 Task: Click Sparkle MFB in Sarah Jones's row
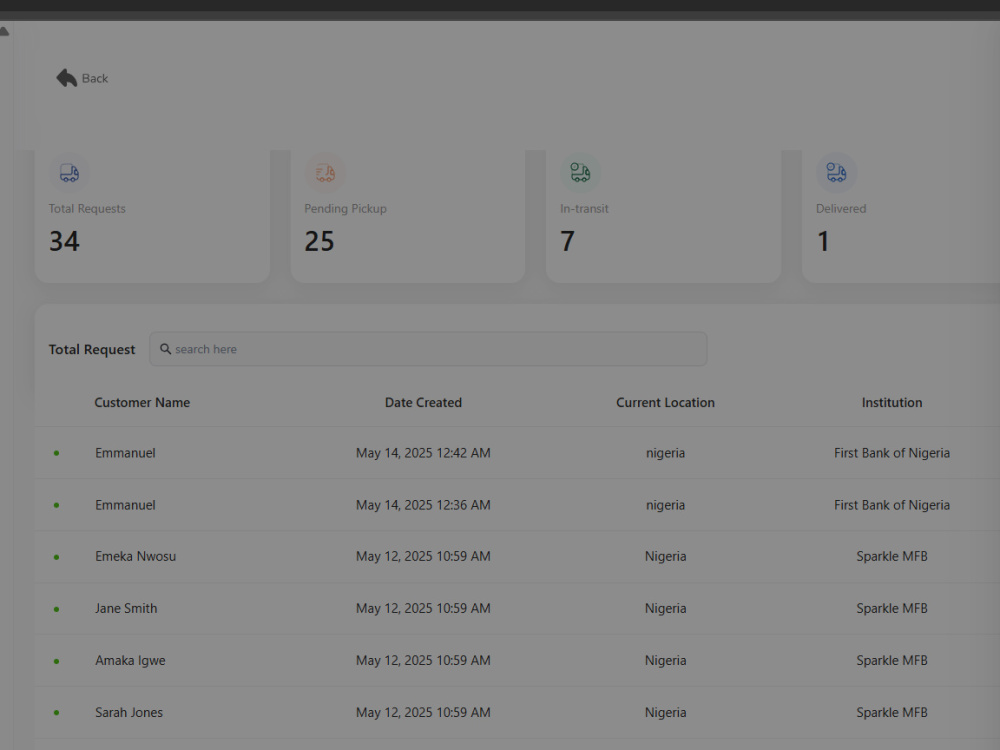coord(892,712)
